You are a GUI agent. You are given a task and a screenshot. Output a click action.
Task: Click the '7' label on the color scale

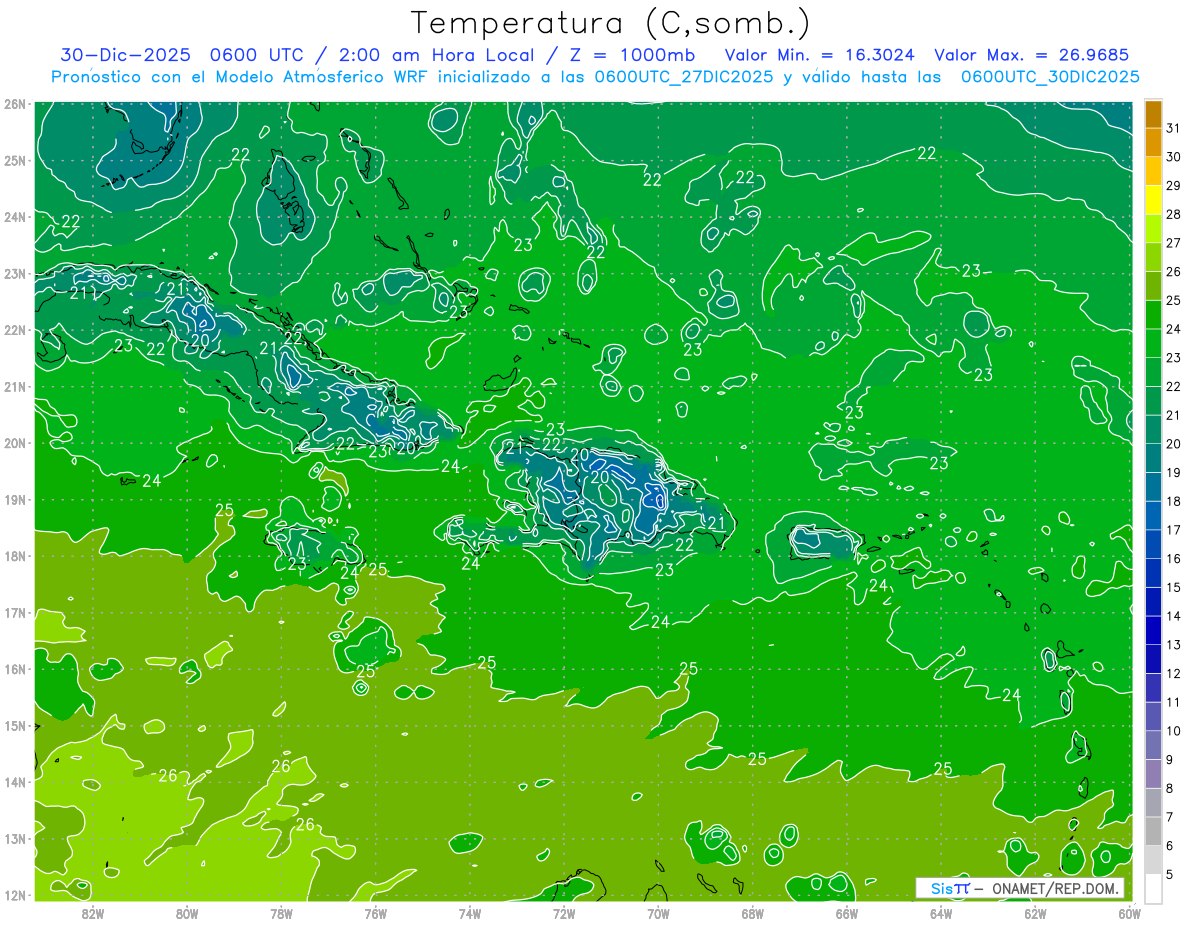[1171, 817]
